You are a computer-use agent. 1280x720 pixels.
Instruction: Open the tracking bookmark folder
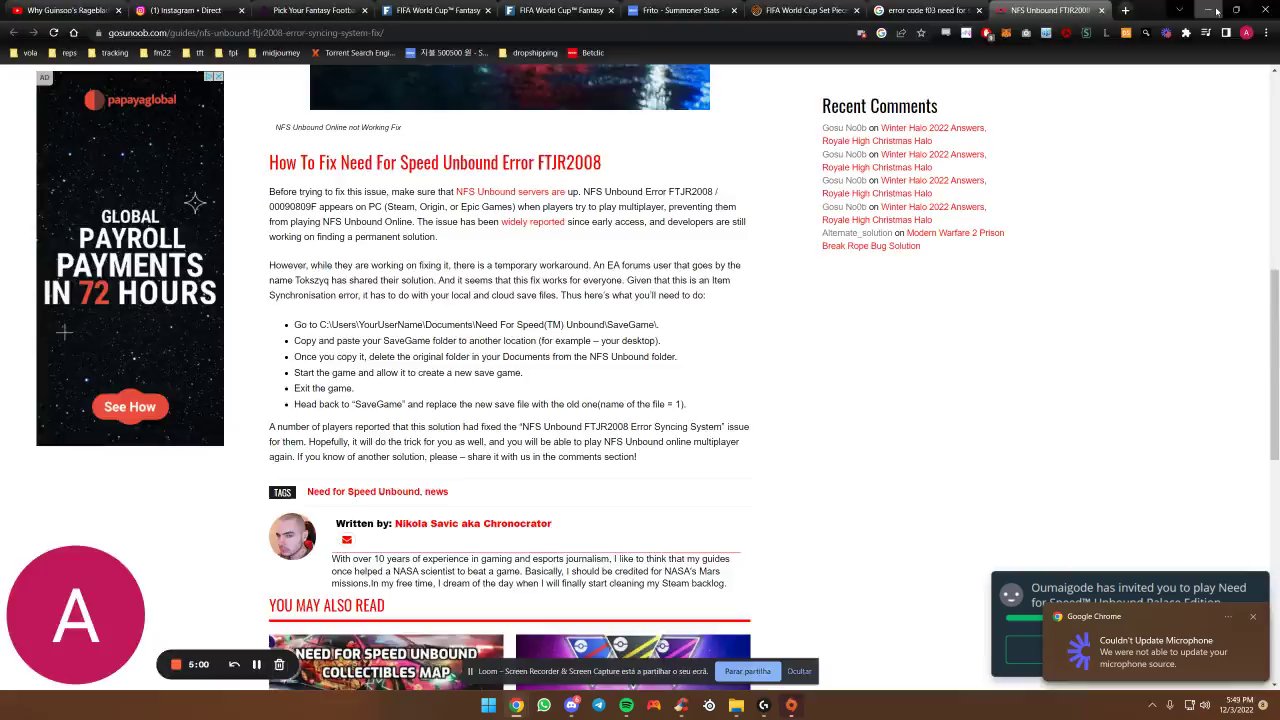pos(108,52)
